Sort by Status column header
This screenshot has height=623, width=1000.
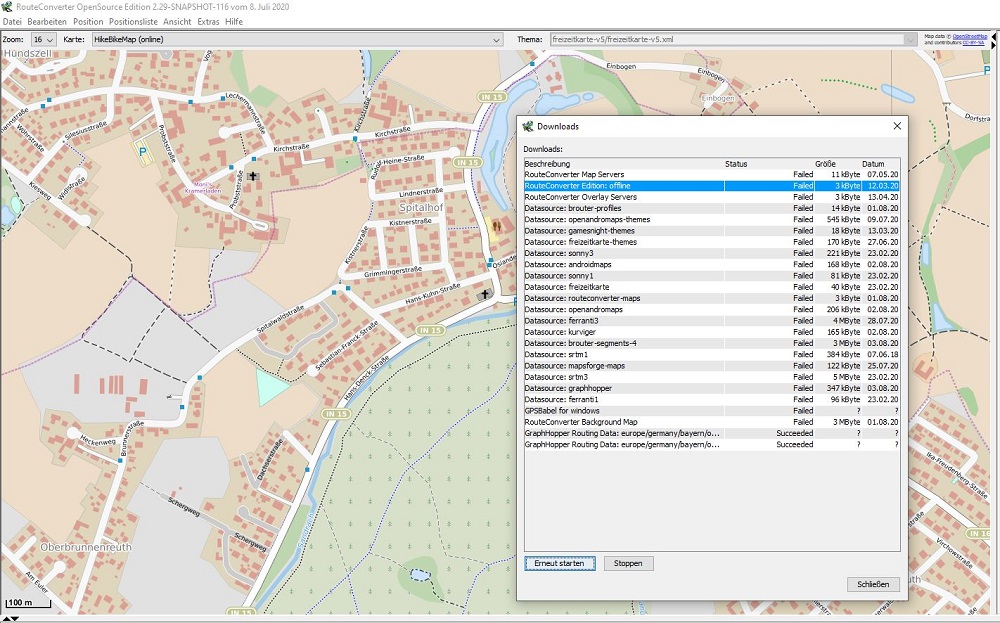(769, 164)
